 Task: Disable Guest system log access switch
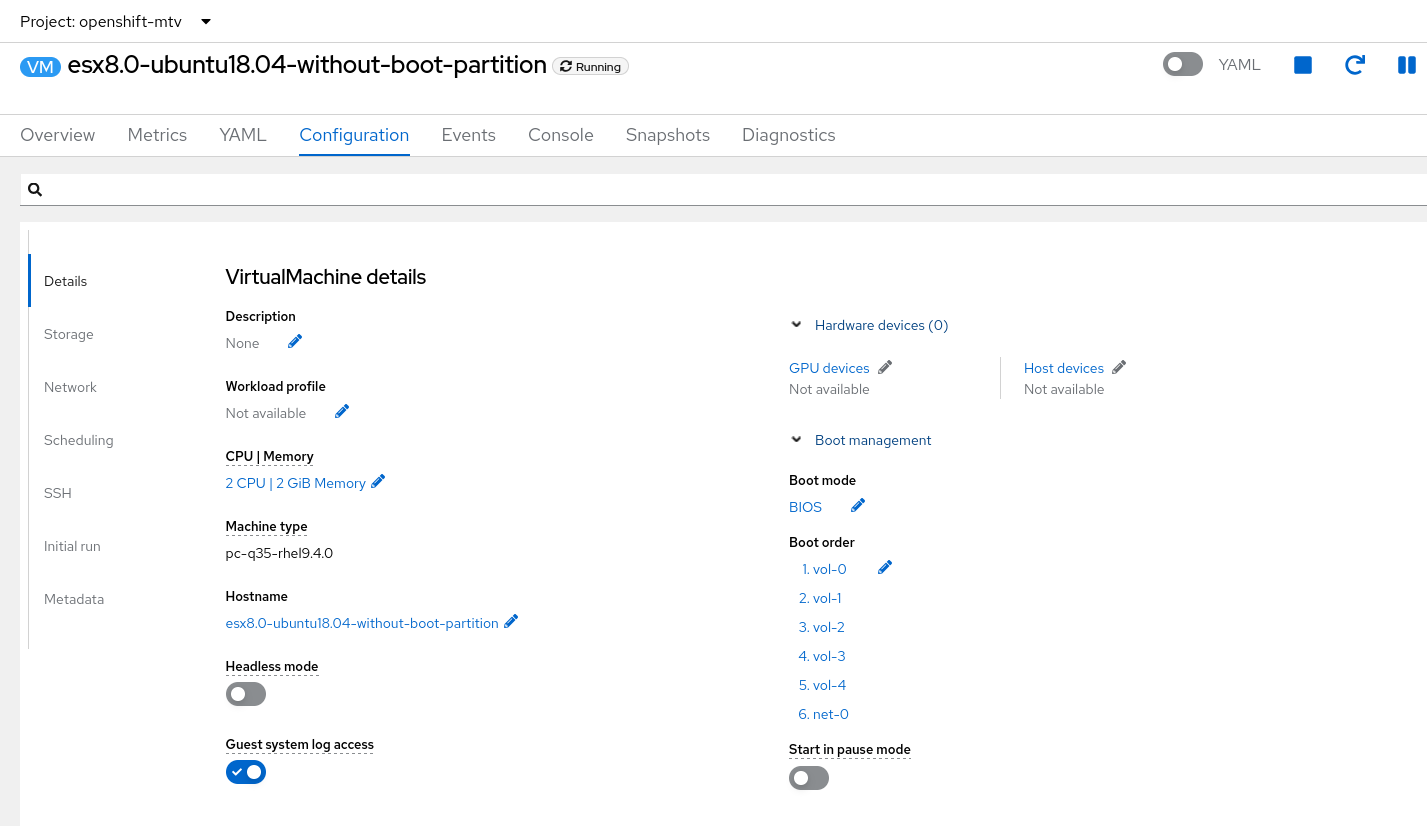pyautogui.click(x=246, y=772)
